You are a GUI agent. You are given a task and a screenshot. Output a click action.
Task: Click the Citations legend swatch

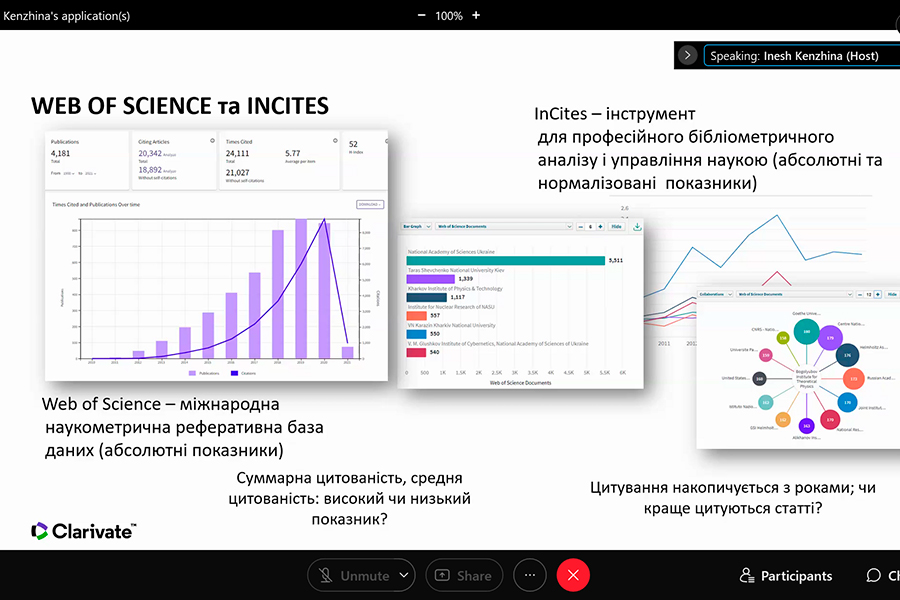pos(234,373)
